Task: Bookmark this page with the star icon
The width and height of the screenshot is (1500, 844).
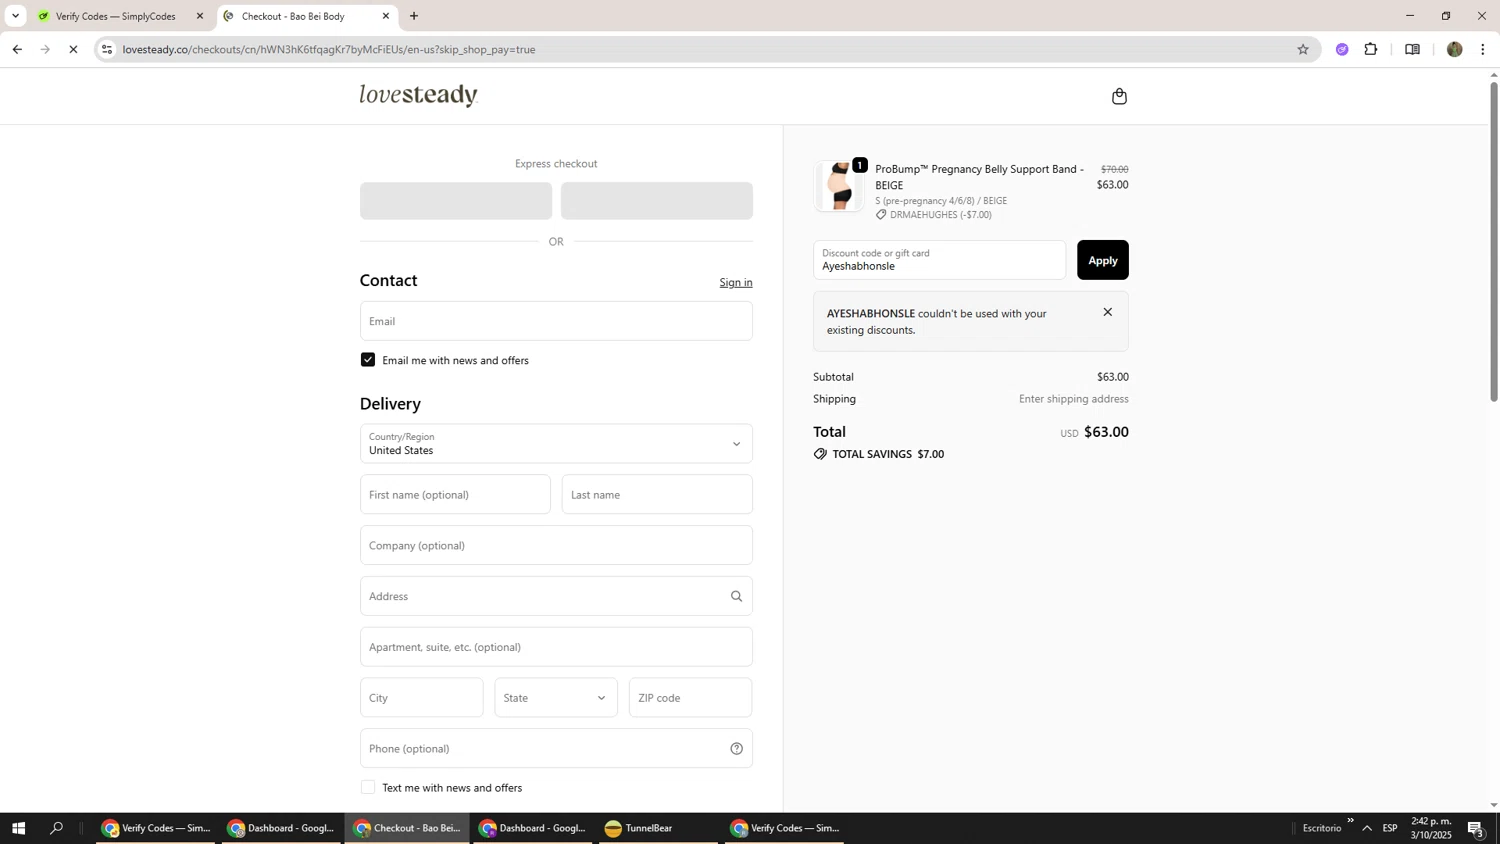Action: (1302, 49)
